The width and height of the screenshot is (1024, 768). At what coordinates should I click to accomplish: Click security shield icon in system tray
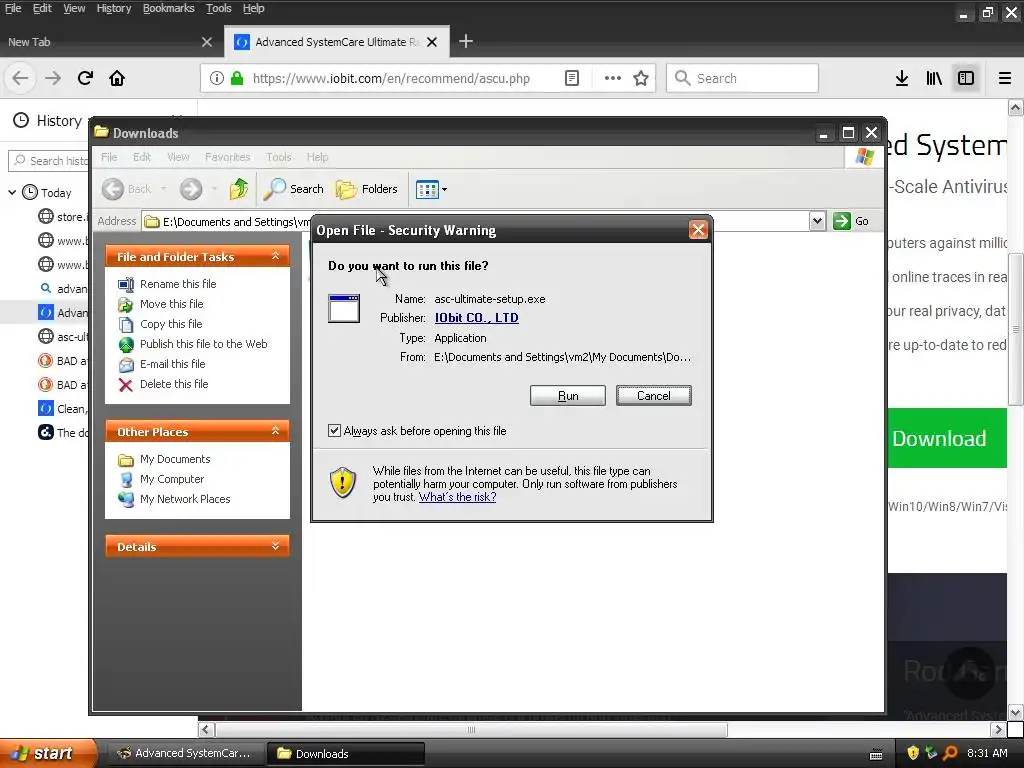coord(913,753)
